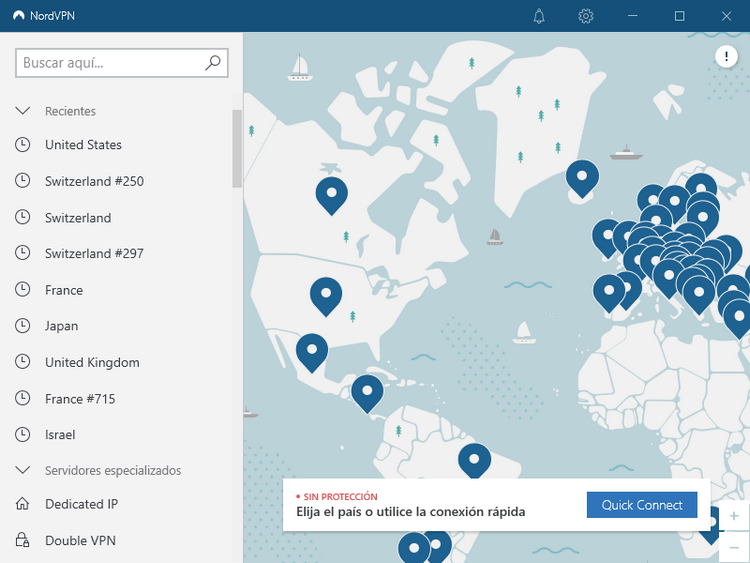
Task: Open Dedicated IP specialized servers
Action: pyautogui.click(x=81, y=504)
